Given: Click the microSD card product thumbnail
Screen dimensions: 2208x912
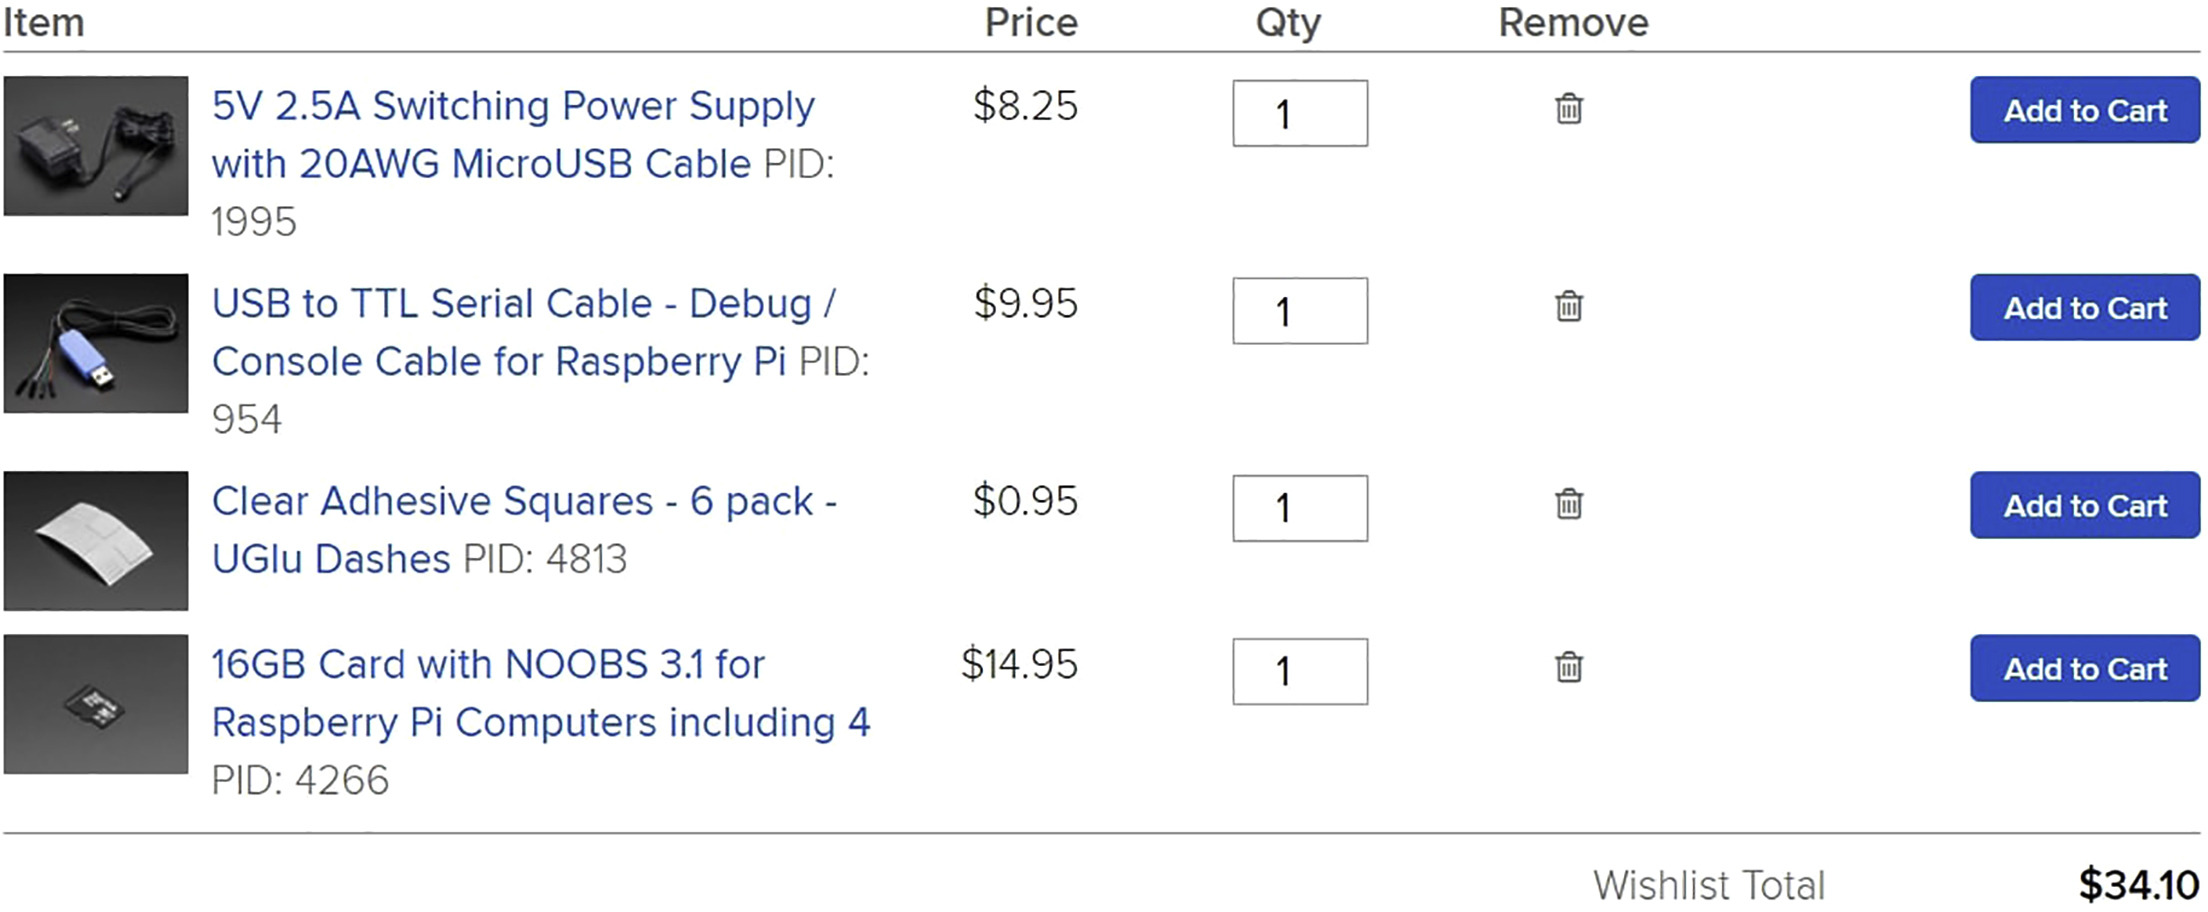Looking at the screenshot, I should (96, 704).
